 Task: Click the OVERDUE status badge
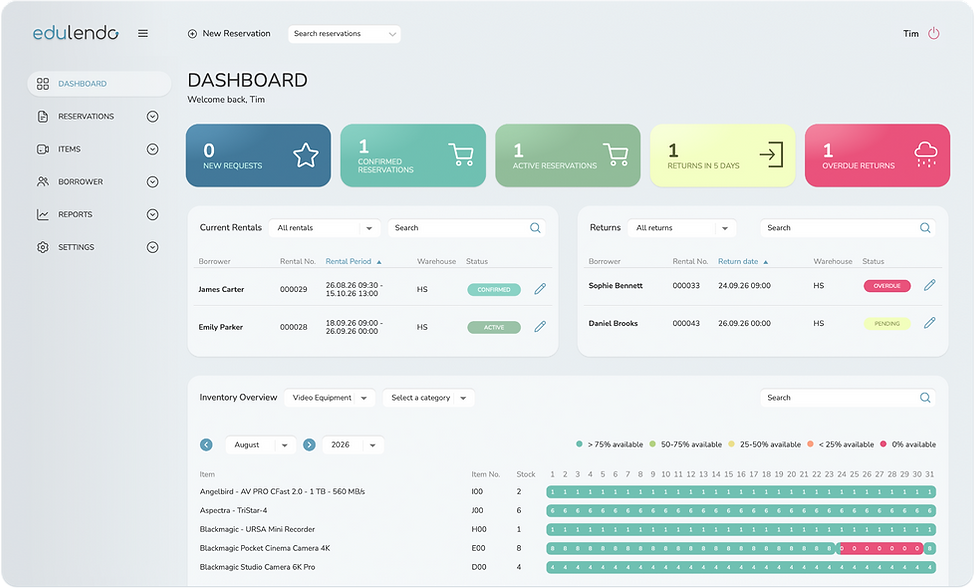[887, 286]
